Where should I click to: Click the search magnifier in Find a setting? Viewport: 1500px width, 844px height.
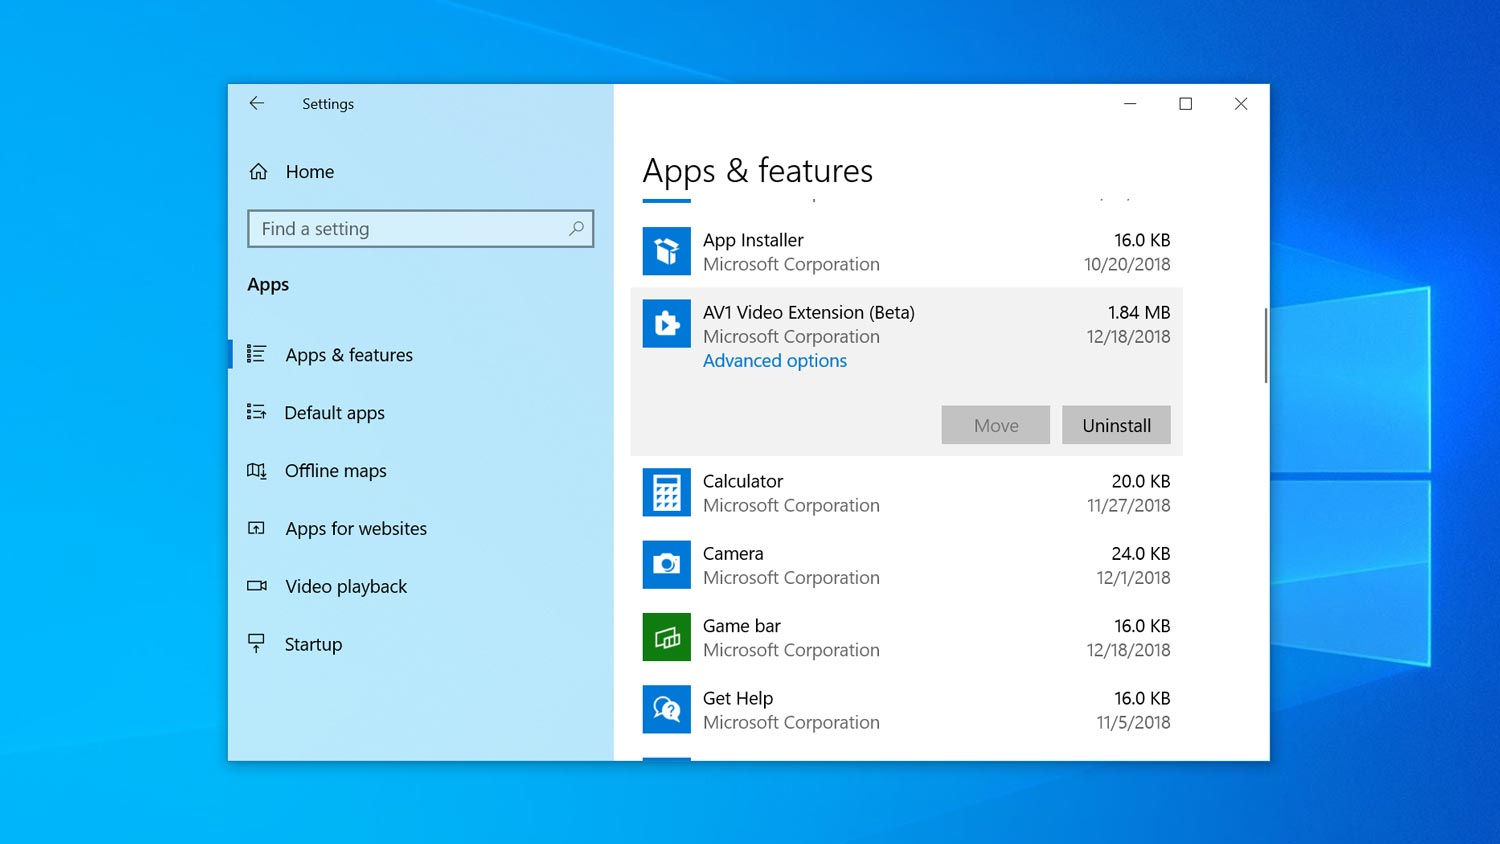pos(576,229)
